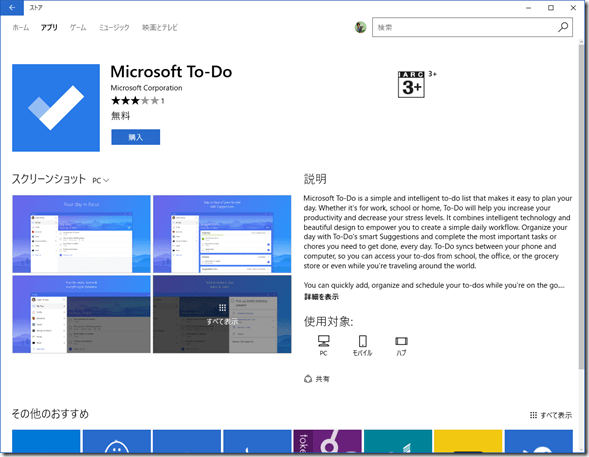Image resolution: width=589 pixels, height=457 pixels.
Task: Click the Microsoft To-Do app icon
Action: [56, 108]
